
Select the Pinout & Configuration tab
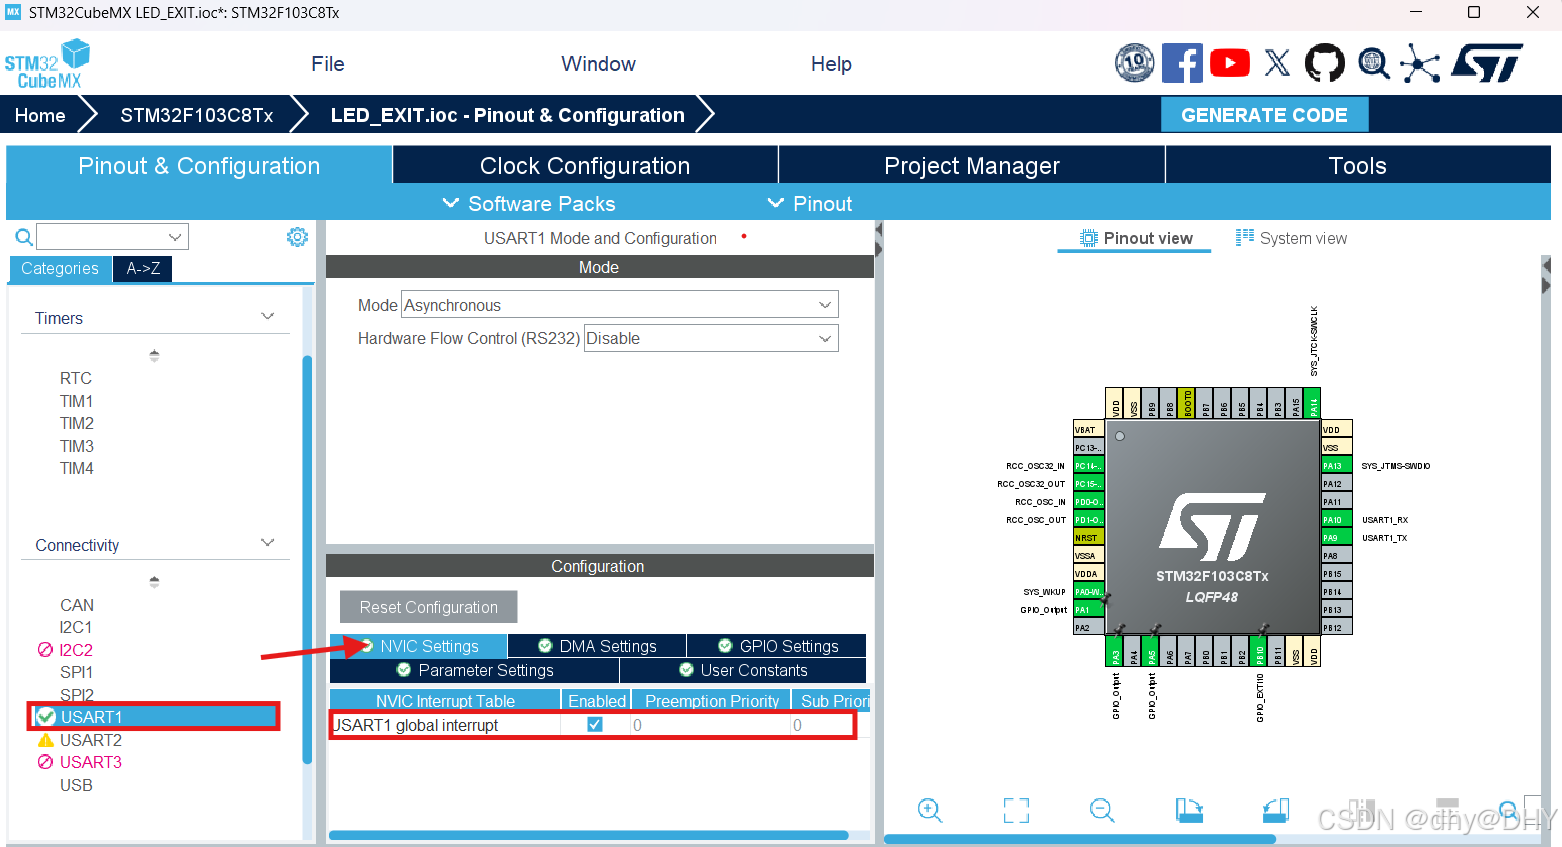pyautogui.click(x=199, y=165)
